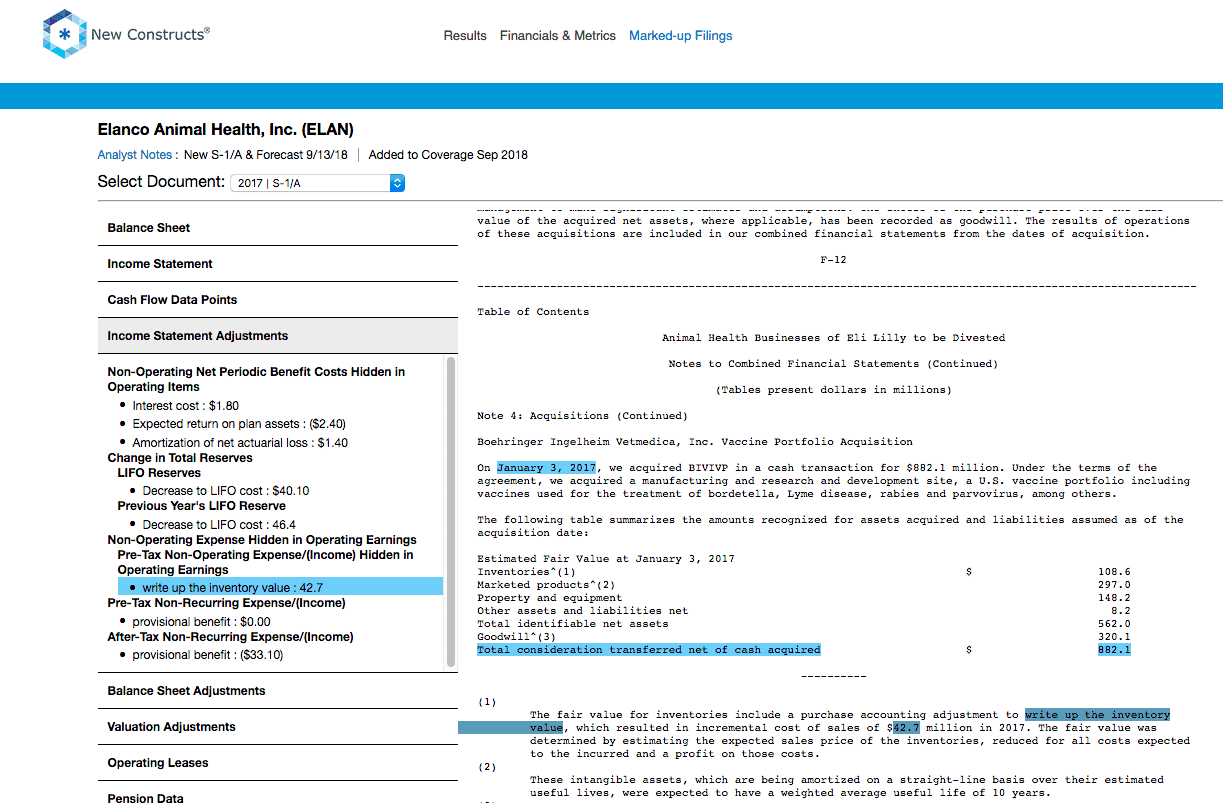The width and height of the screenshot is (1223, 803).
Task: Open Financials & Metrics menu
Action: tap(558, 36)
